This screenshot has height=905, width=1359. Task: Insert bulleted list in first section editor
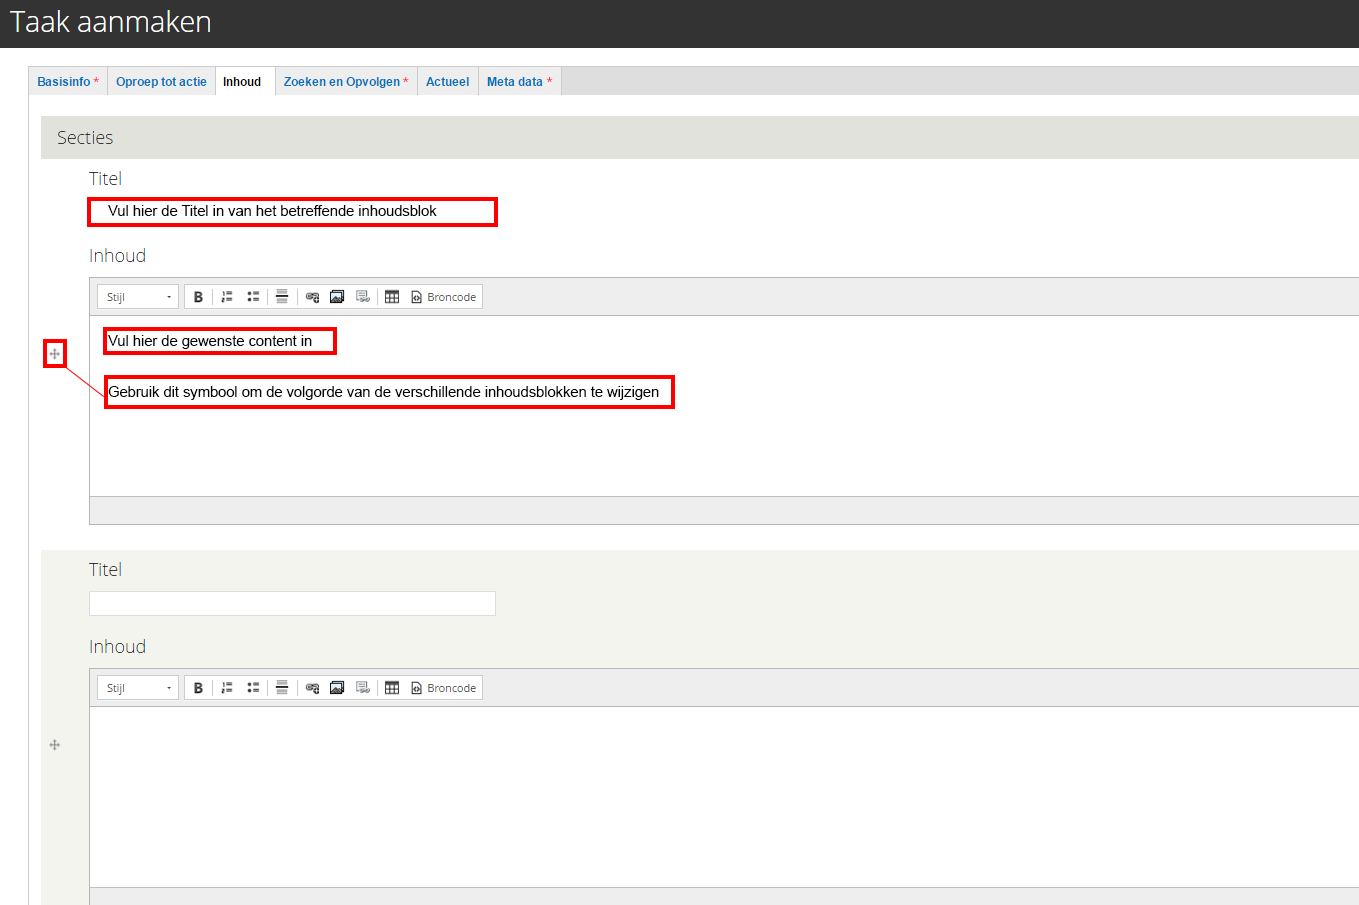coord(253,297)
